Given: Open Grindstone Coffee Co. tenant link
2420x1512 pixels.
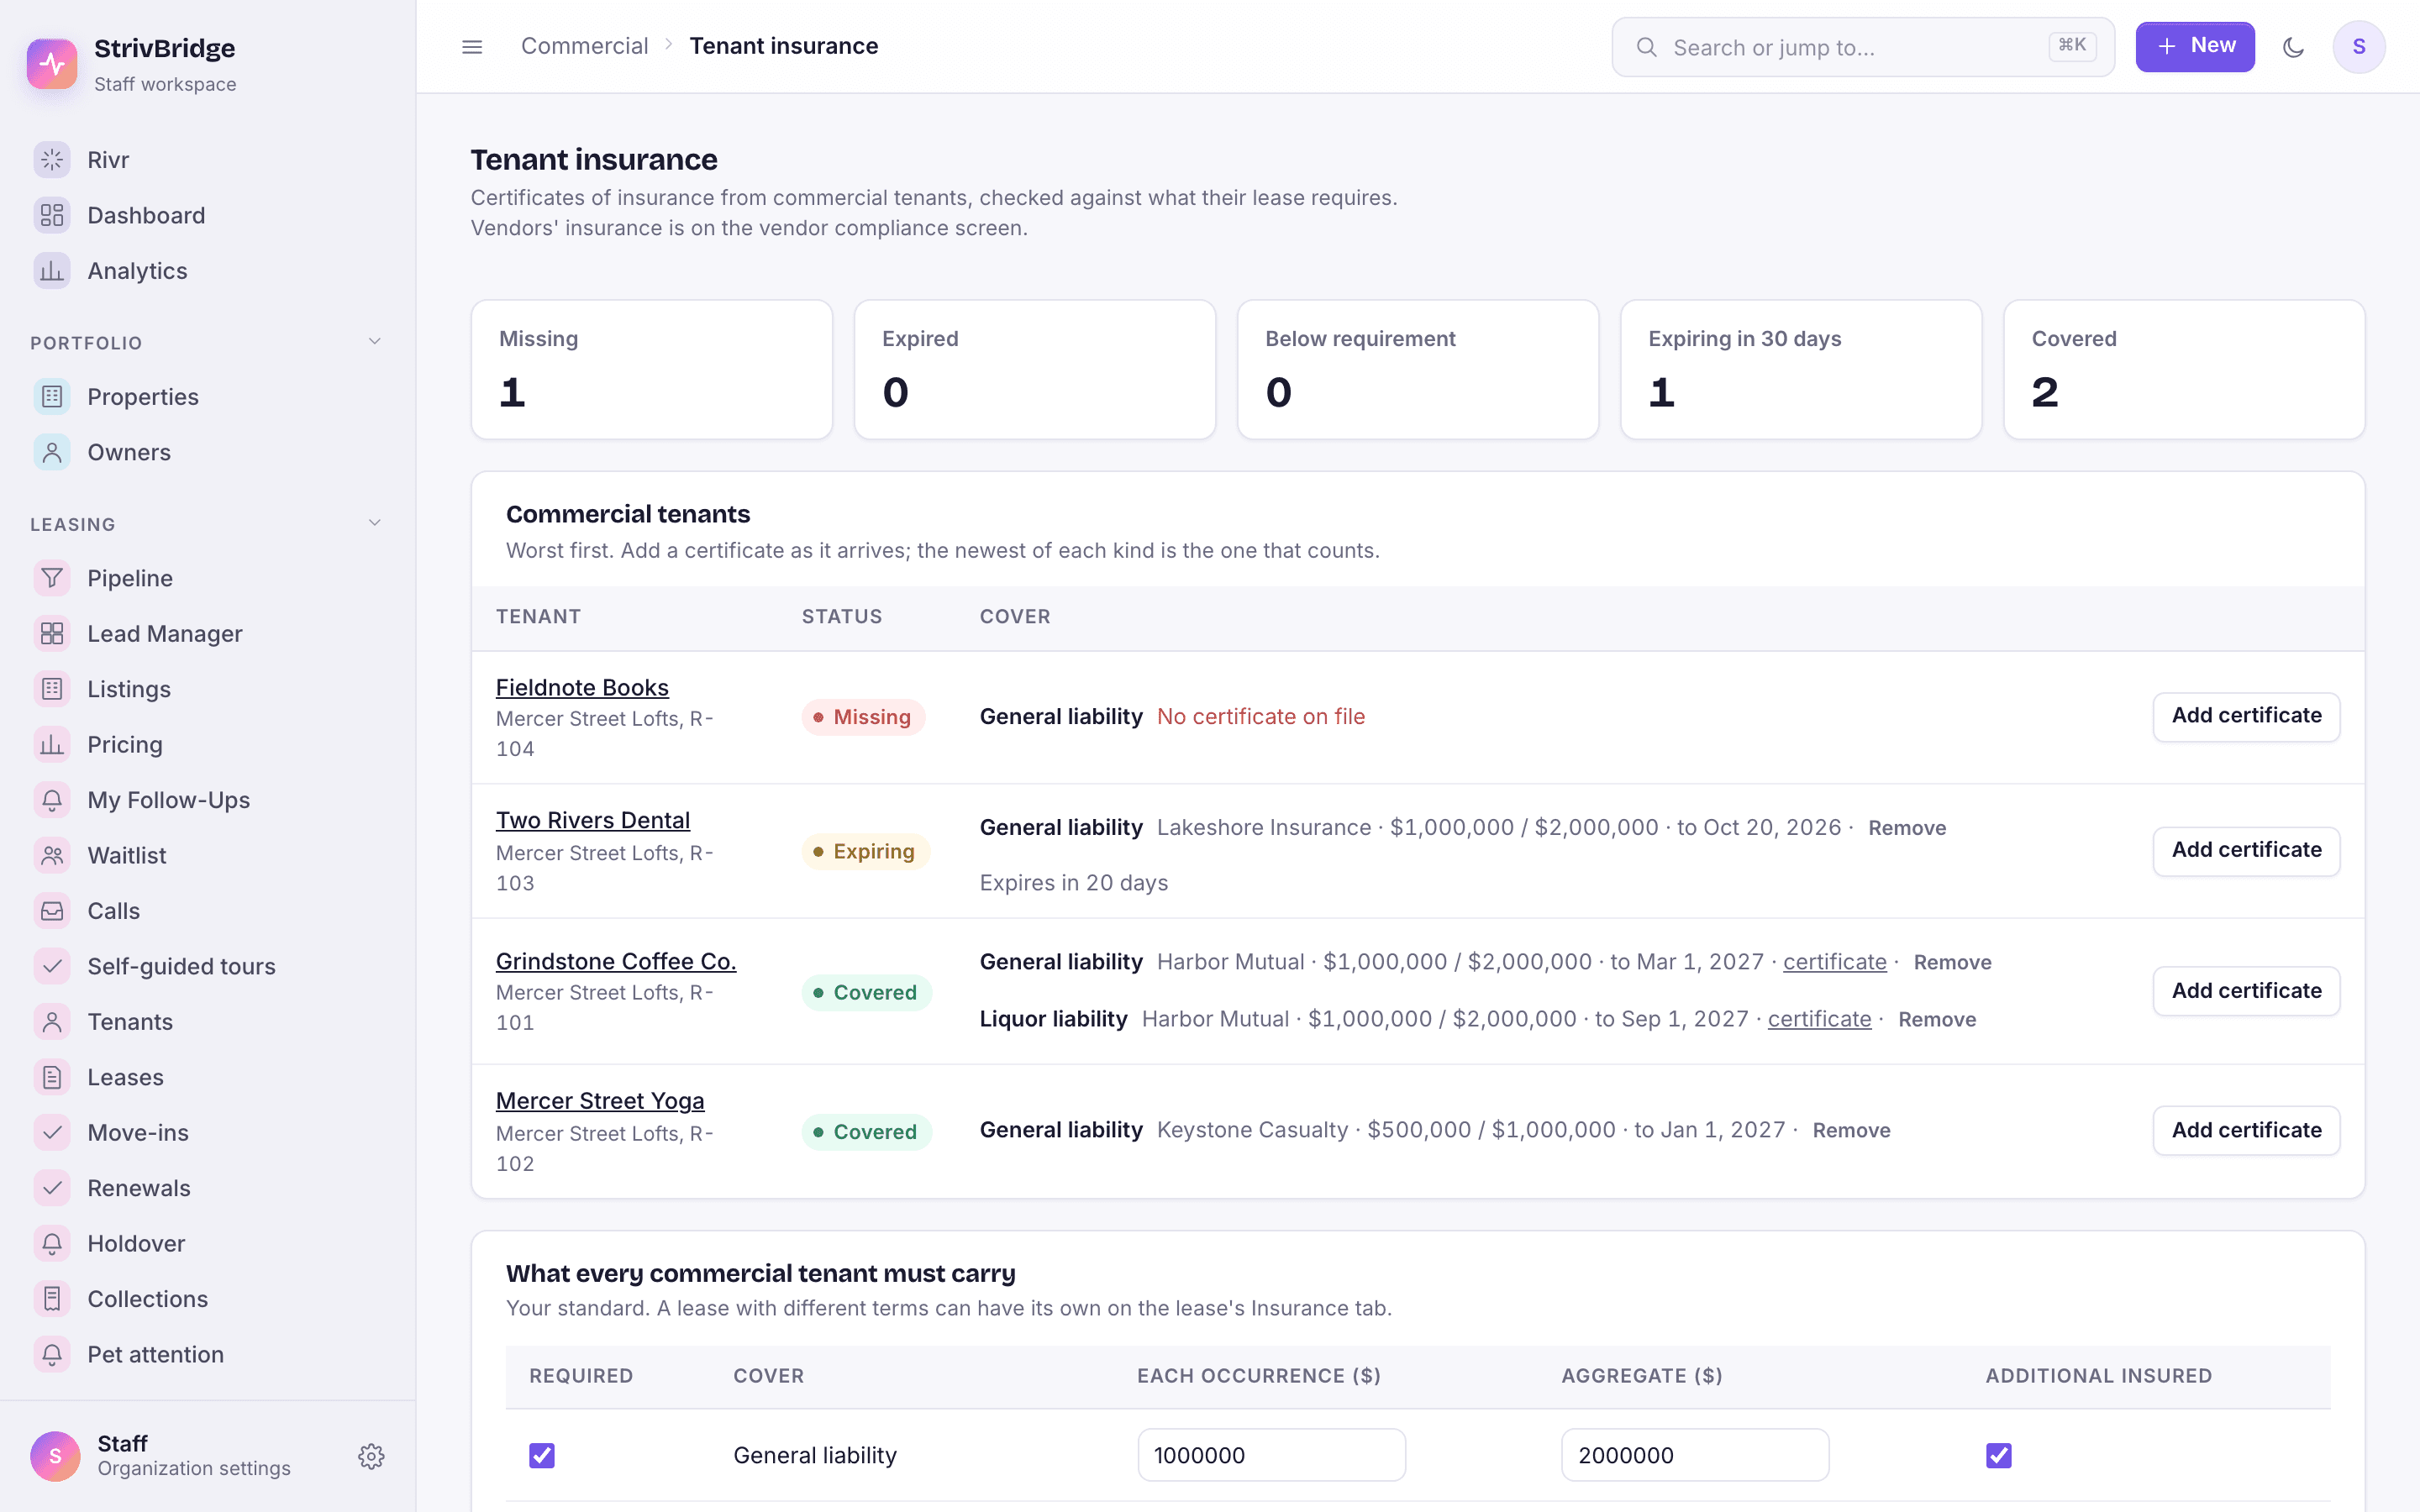Looking at the screenshot, I should pos(616,961).
